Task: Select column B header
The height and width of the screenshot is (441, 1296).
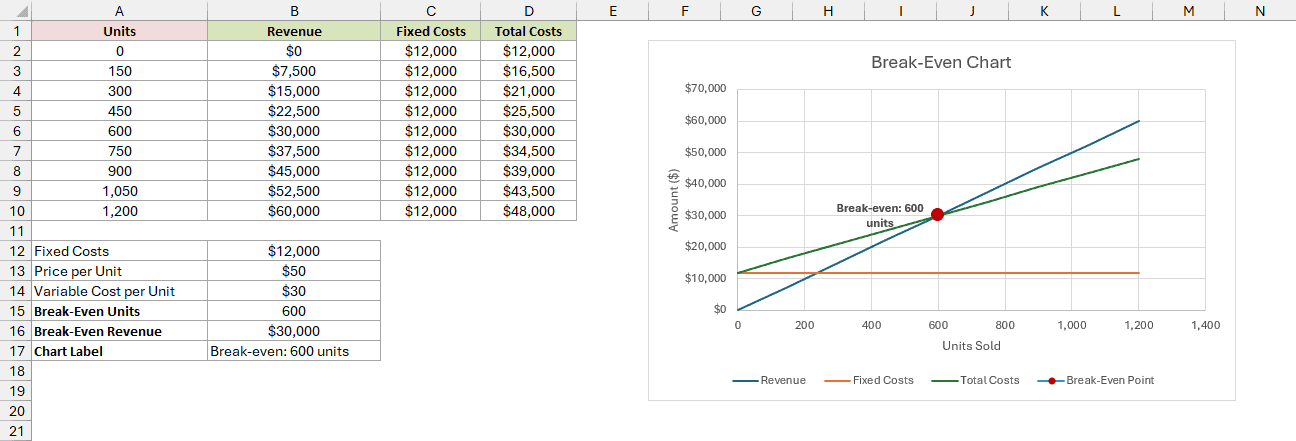Action: (294, 10)
